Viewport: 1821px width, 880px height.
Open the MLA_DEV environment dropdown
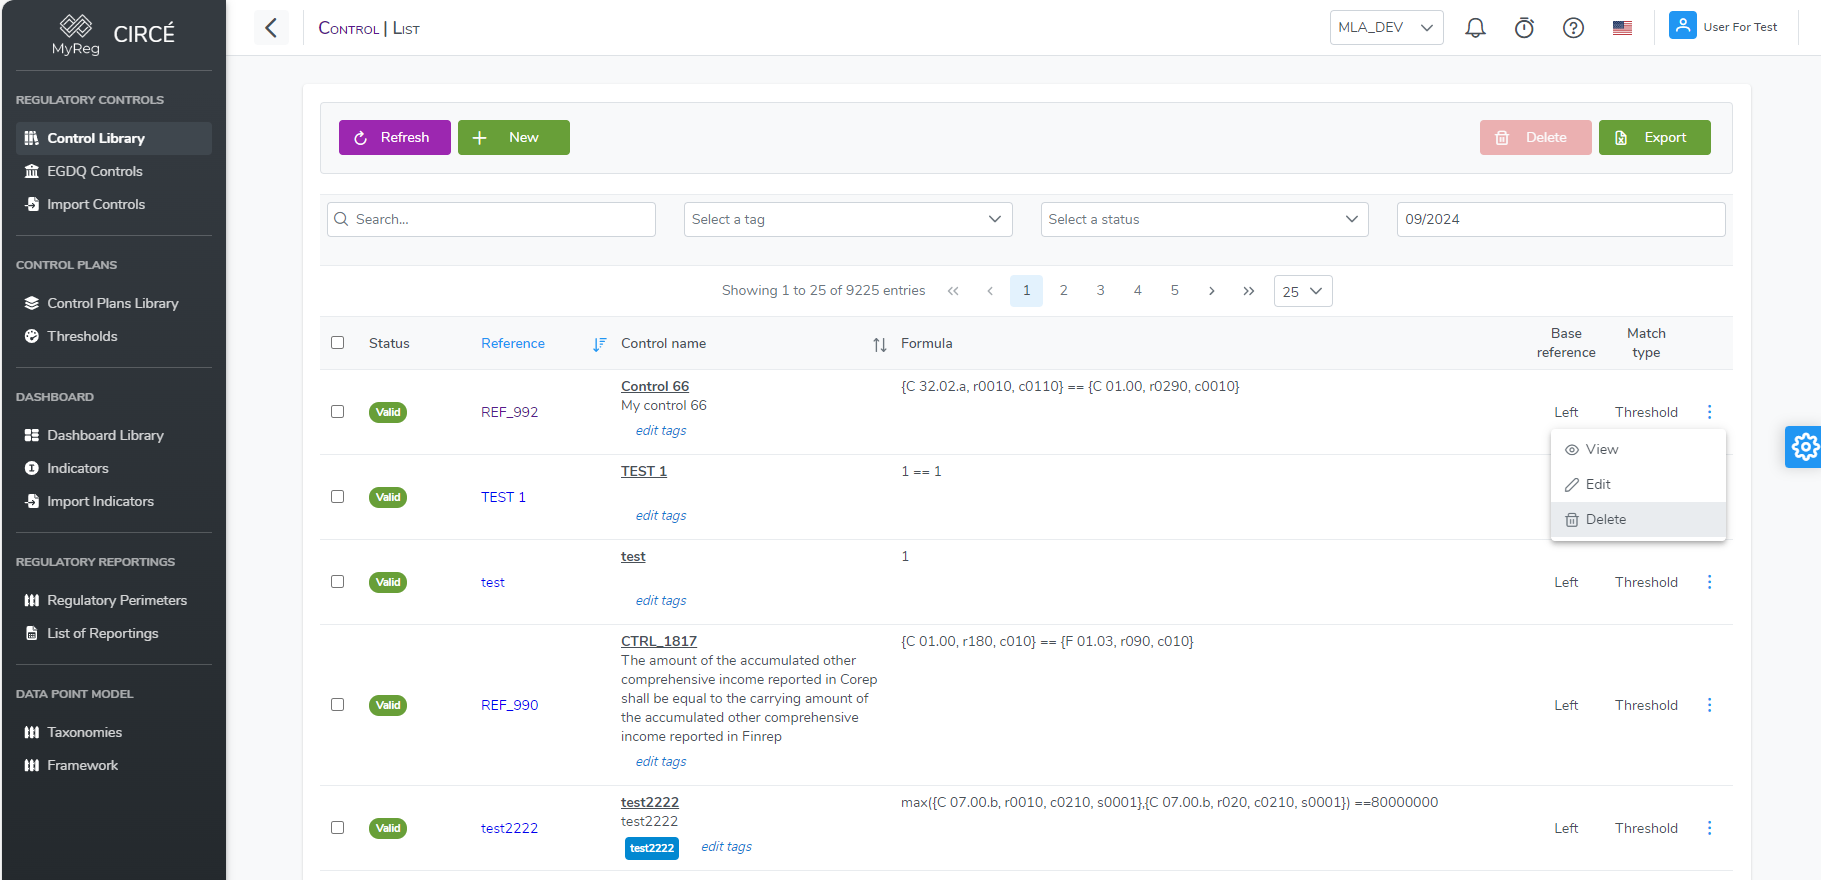pos(1386,28)
